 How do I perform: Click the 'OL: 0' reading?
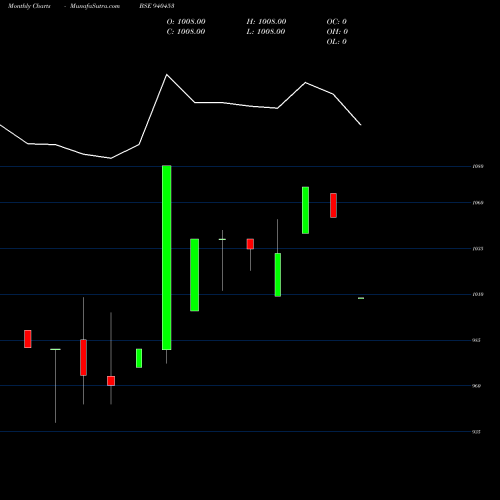337,42
